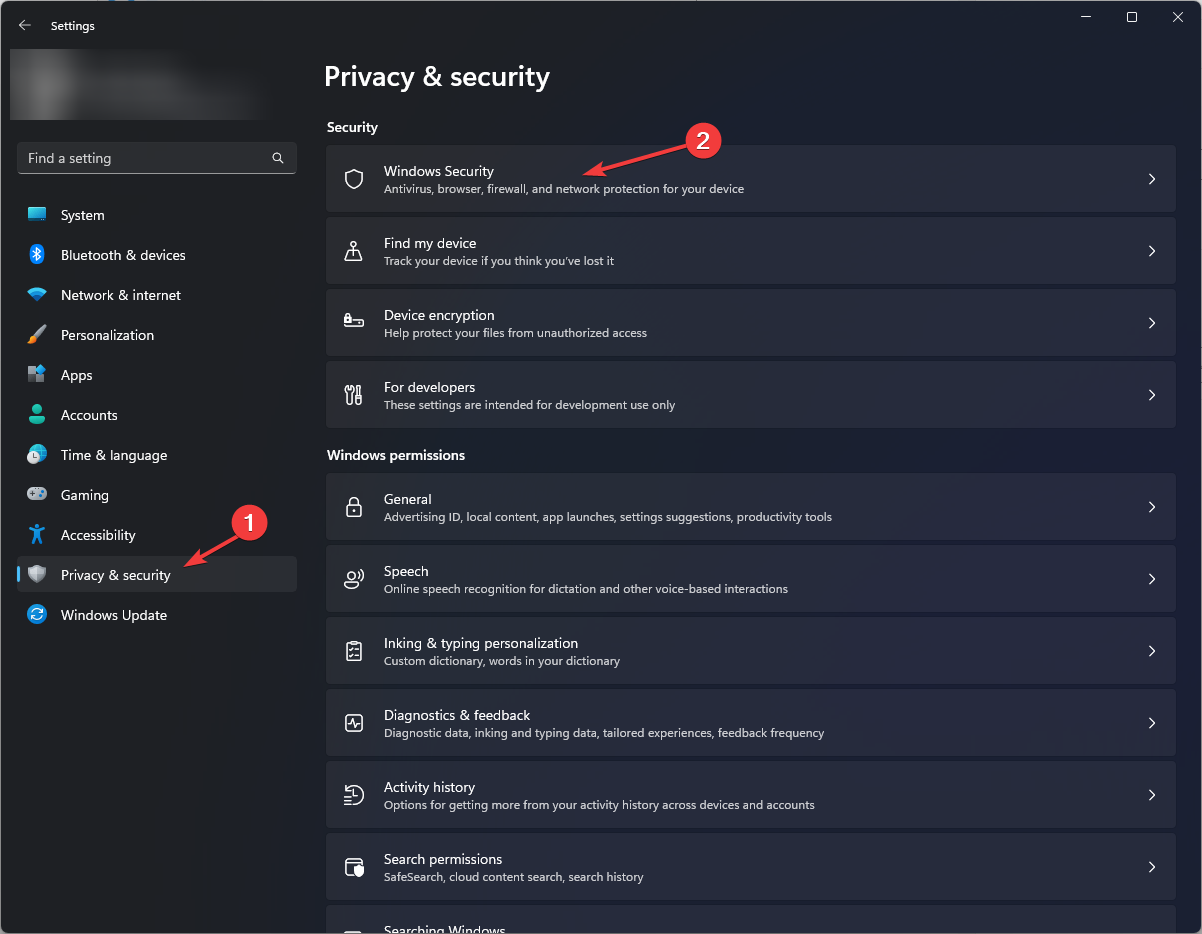Click the Apps grid icon
Viewport: 1202px width, 934px height.
[x=37, y=375]
